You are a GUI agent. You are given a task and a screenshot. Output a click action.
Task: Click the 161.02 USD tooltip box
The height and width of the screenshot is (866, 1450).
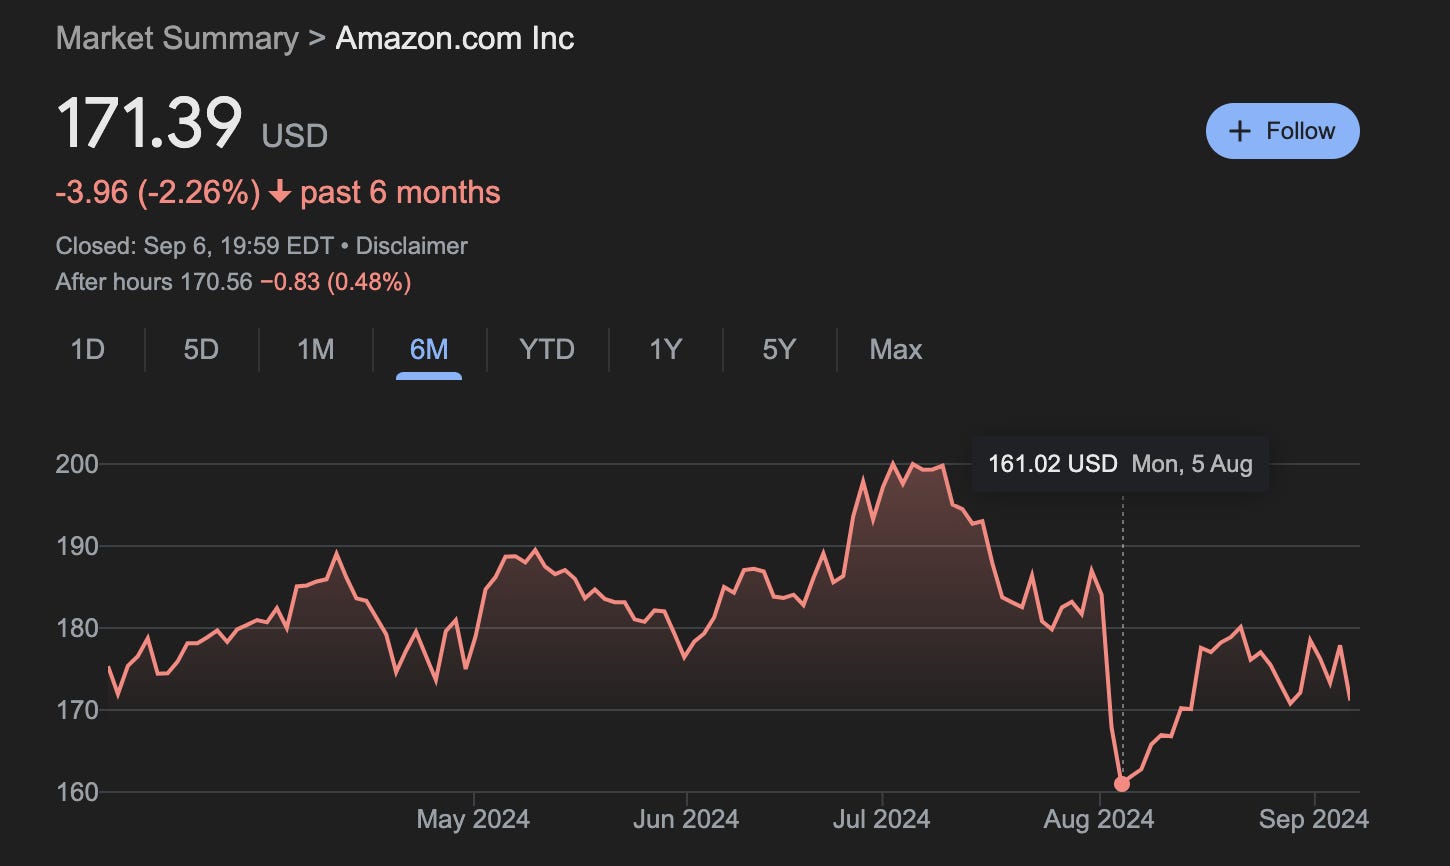[1120, 463]
